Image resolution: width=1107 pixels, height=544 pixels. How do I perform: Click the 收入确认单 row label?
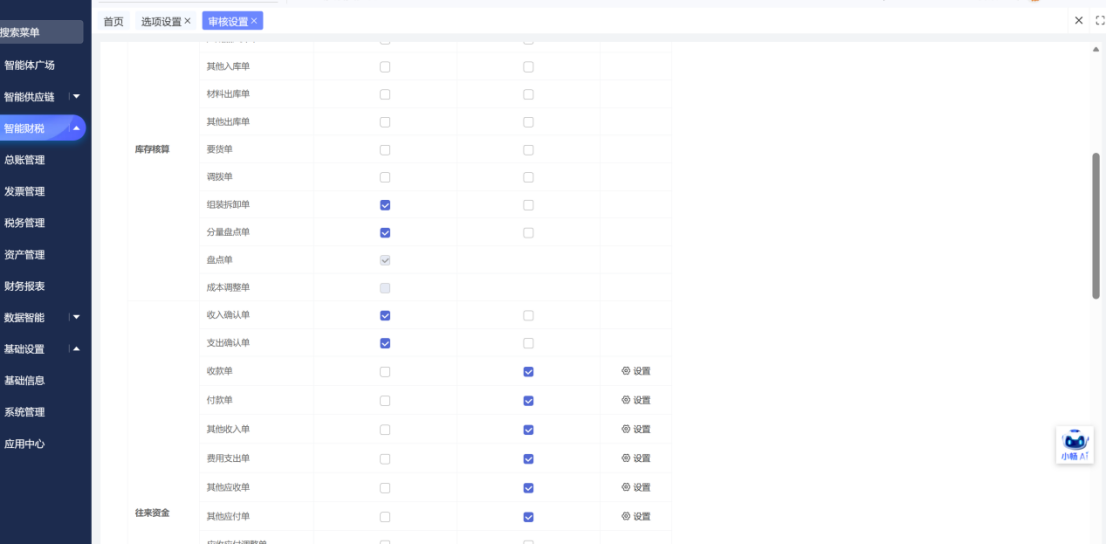pyautogui.click(x=228, y=315)
